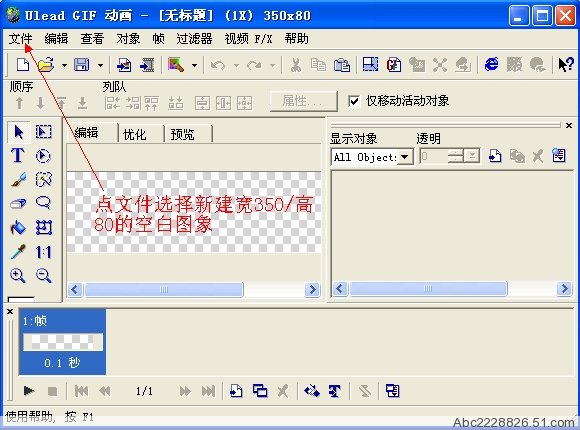Select the Paintbrush tool
This screenshot has height=430, width=580.
[x=18, y=179]
